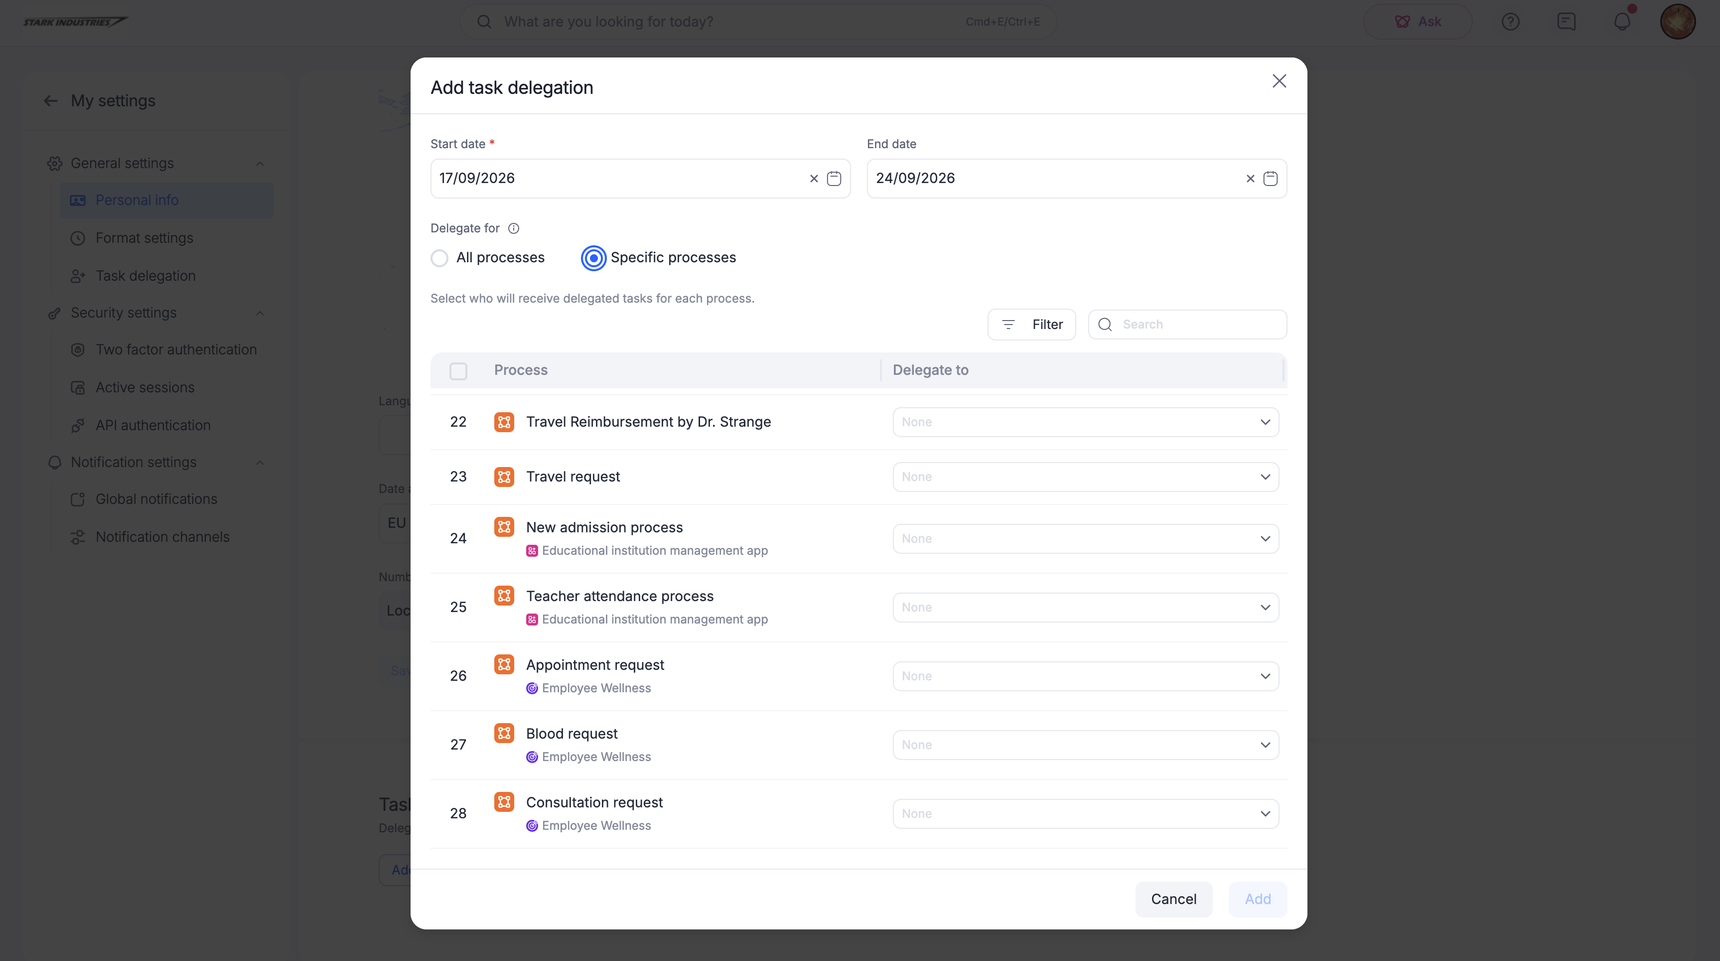Open the End date calendar picker

tap(1270, 179)
